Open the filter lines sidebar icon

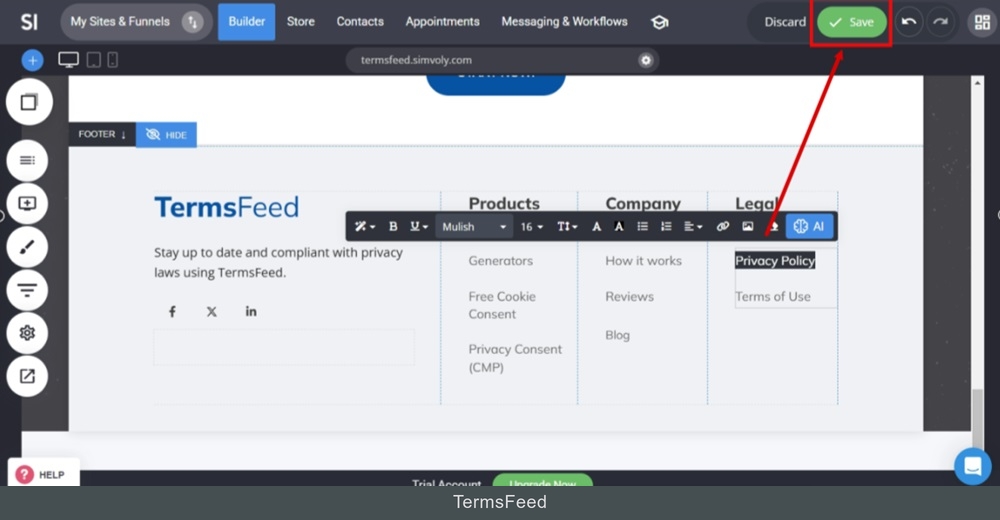tap(27, 290)
